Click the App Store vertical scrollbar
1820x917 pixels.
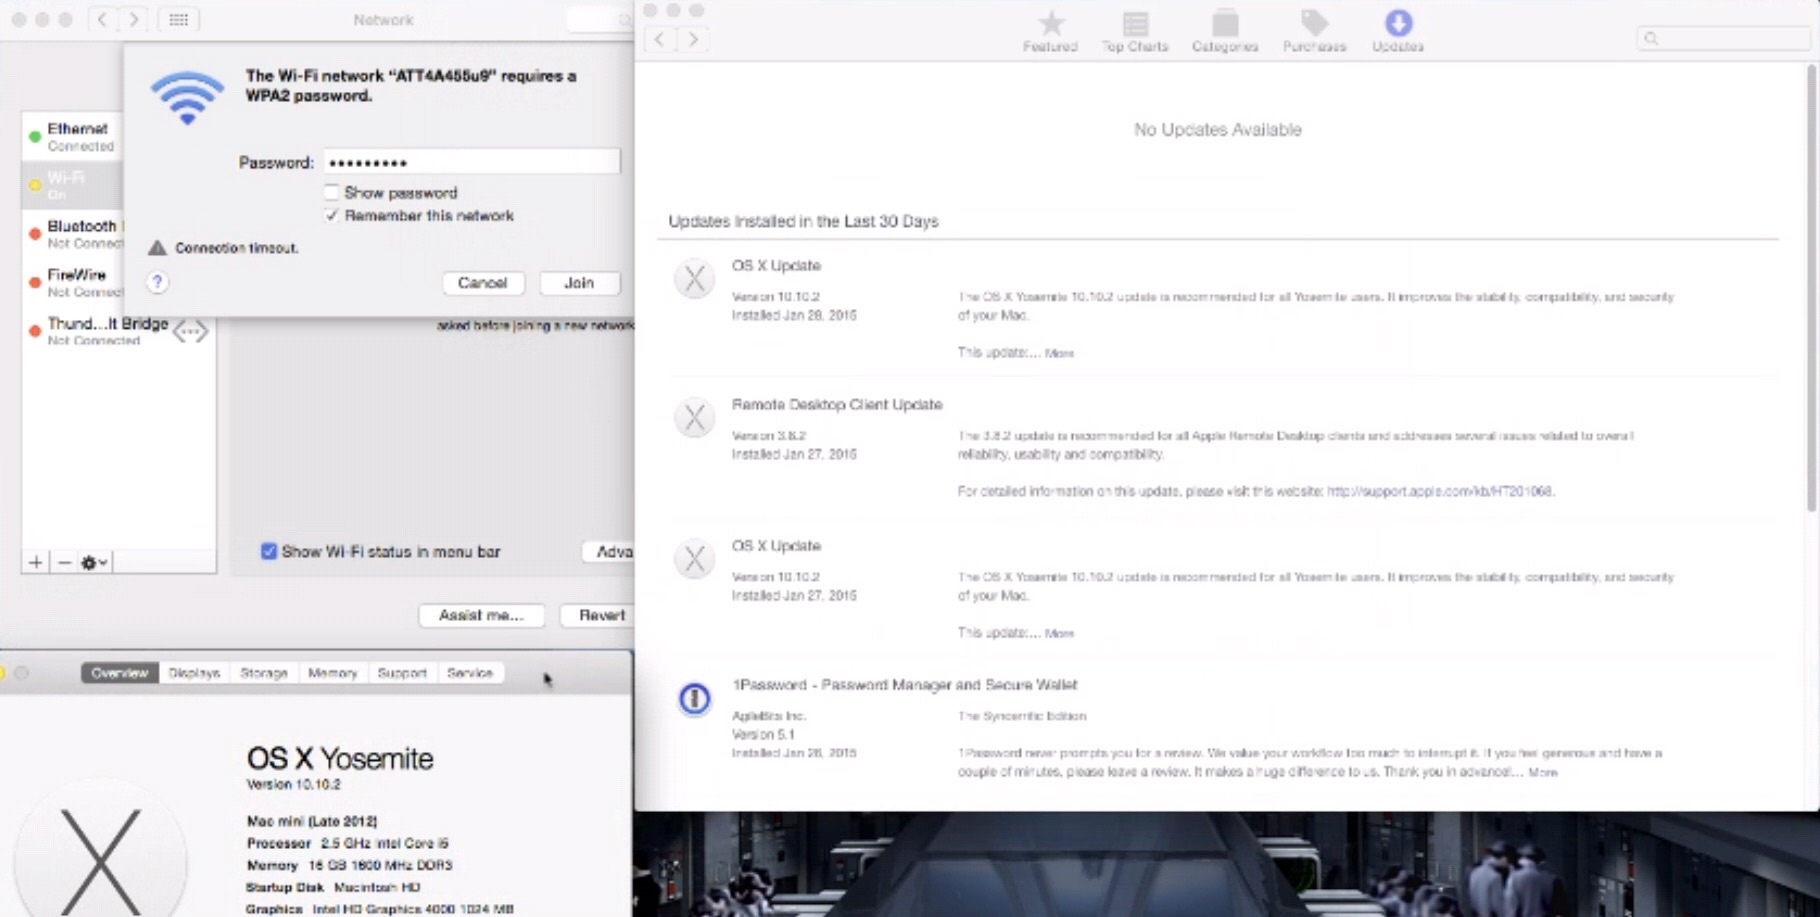tap(1811, 290)
